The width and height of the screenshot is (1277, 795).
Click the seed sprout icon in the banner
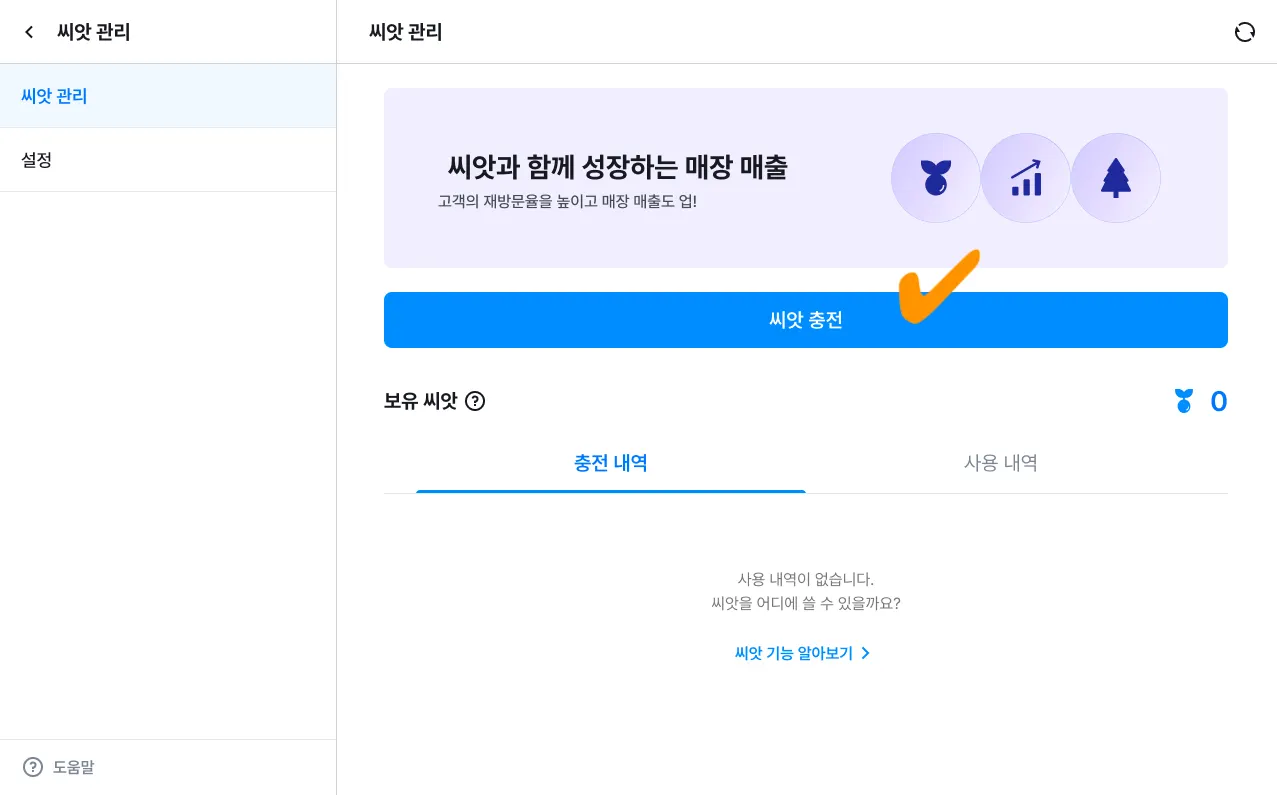pos(935,178)
